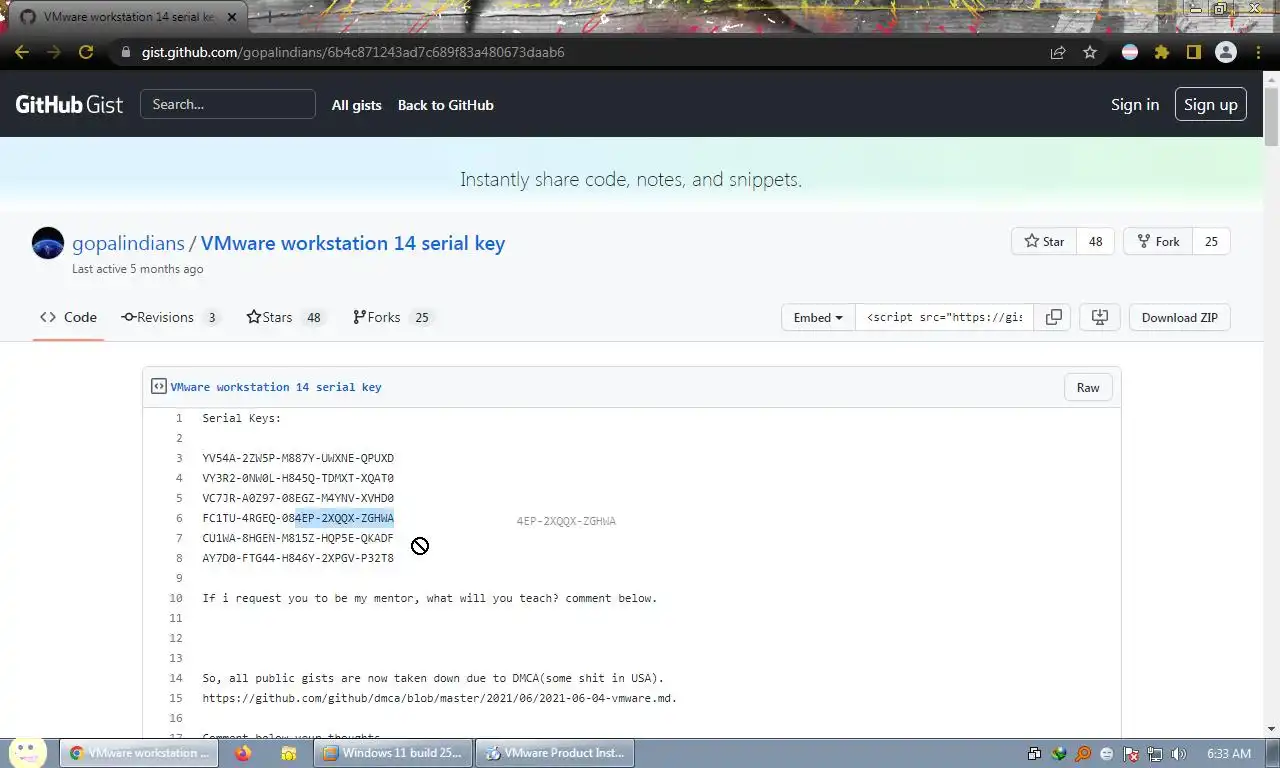Image resolution: width=1280 pixels, height=768 pixels.
Task: Open the VMware workstation 14 serial key title link
Action: [x=353, y=243]
